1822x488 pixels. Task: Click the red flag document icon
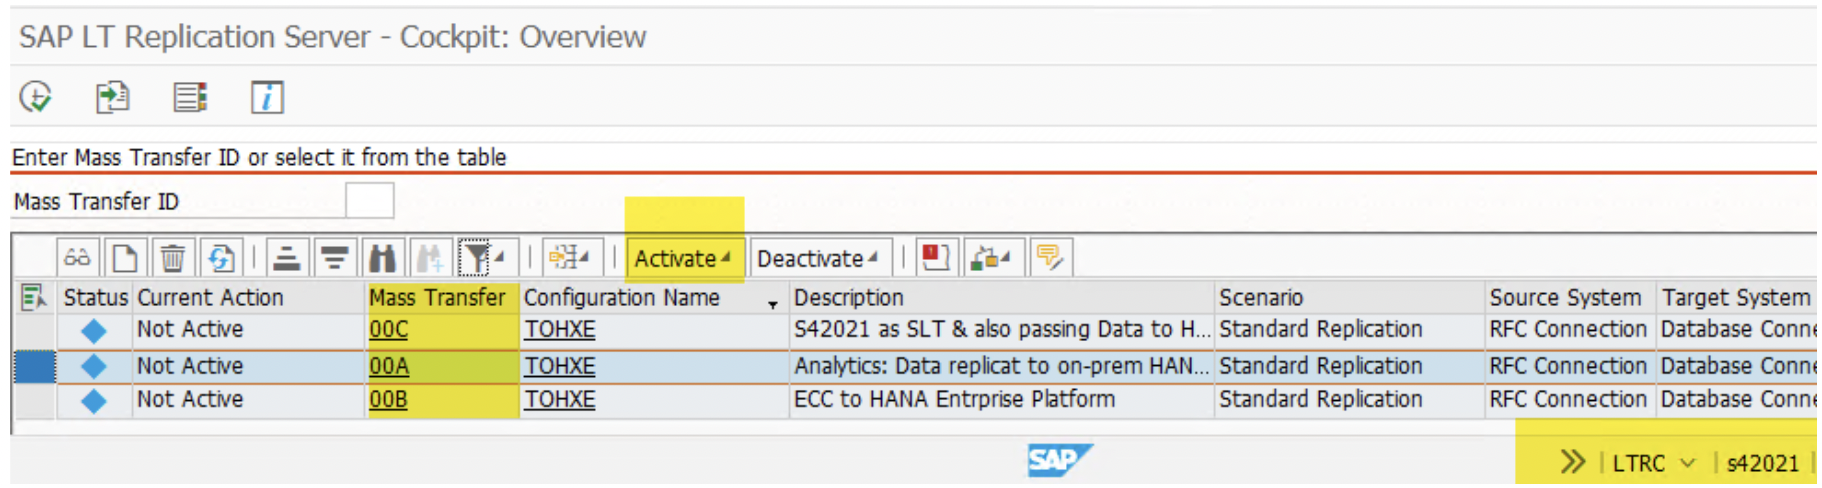(936, 258)
